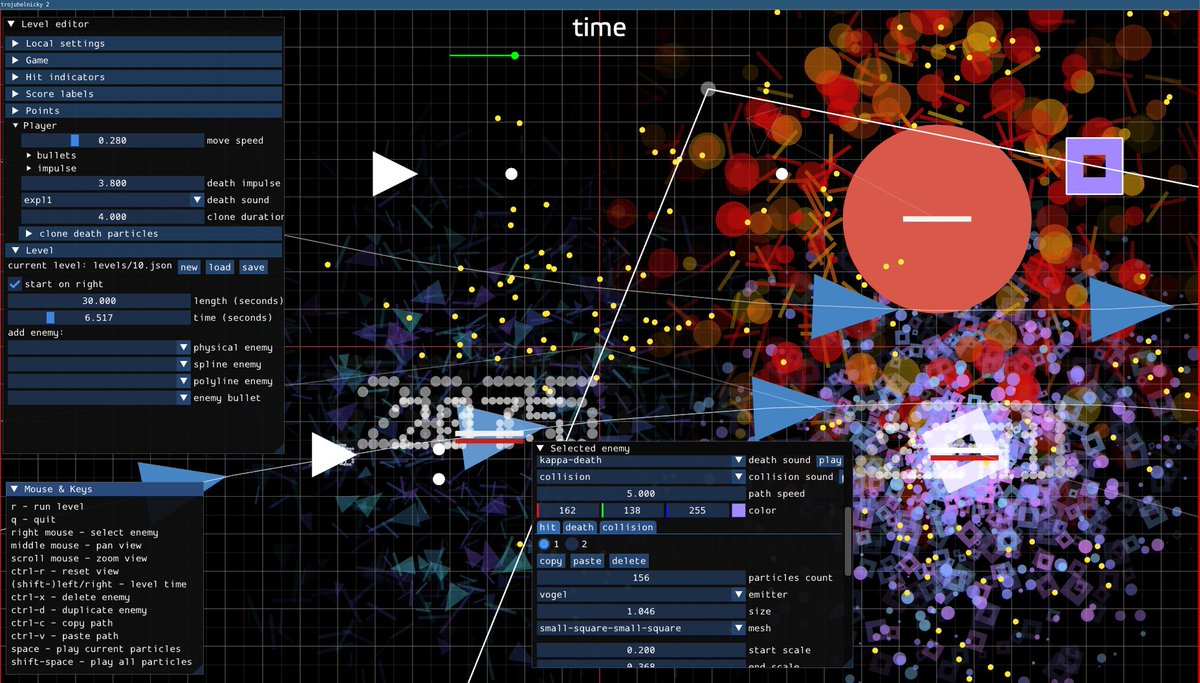
Task: Click the time (seconds) slider
Action: 99,318
